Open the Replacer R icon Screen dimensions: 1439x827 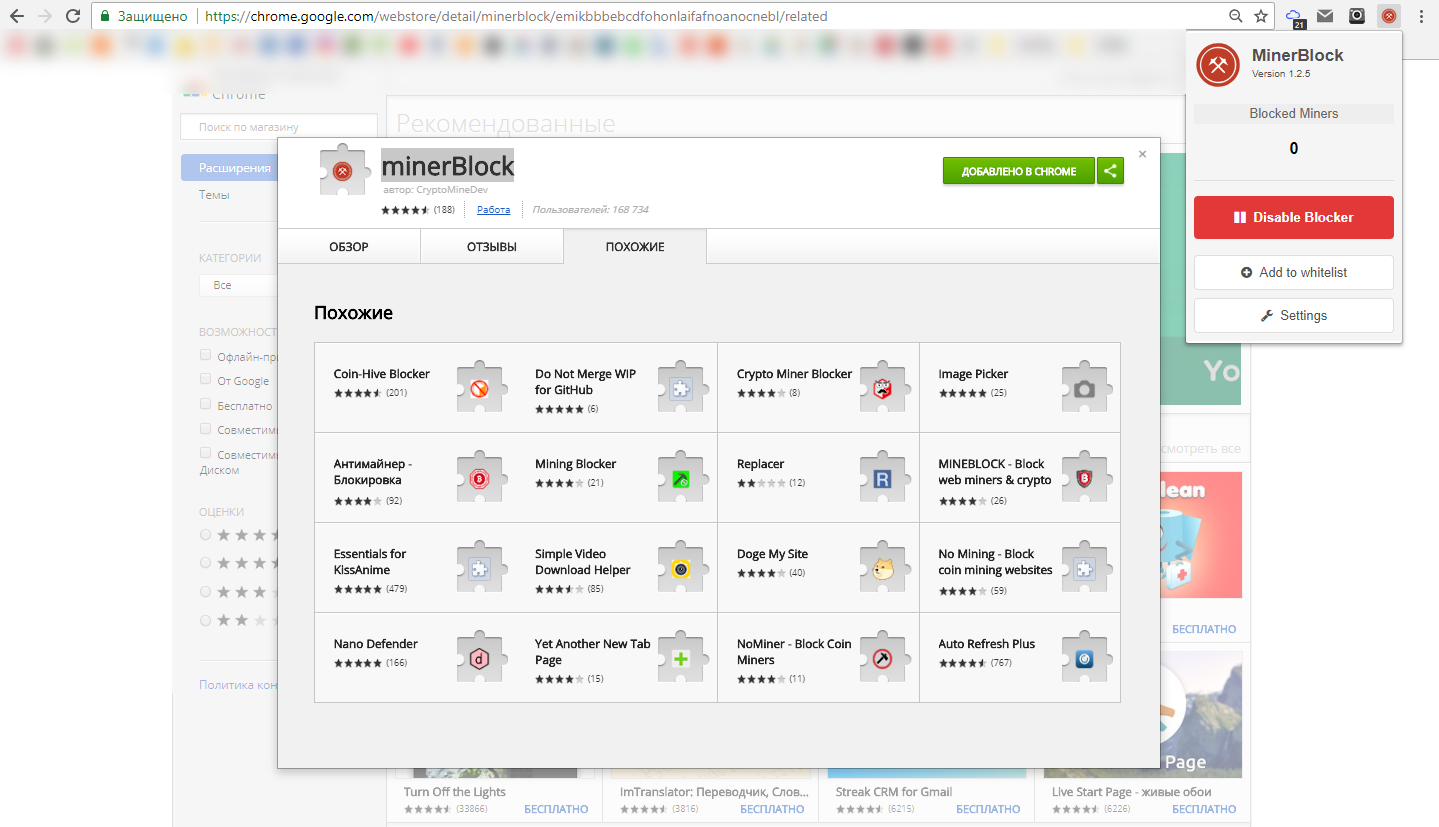click(x=885, y=478)
